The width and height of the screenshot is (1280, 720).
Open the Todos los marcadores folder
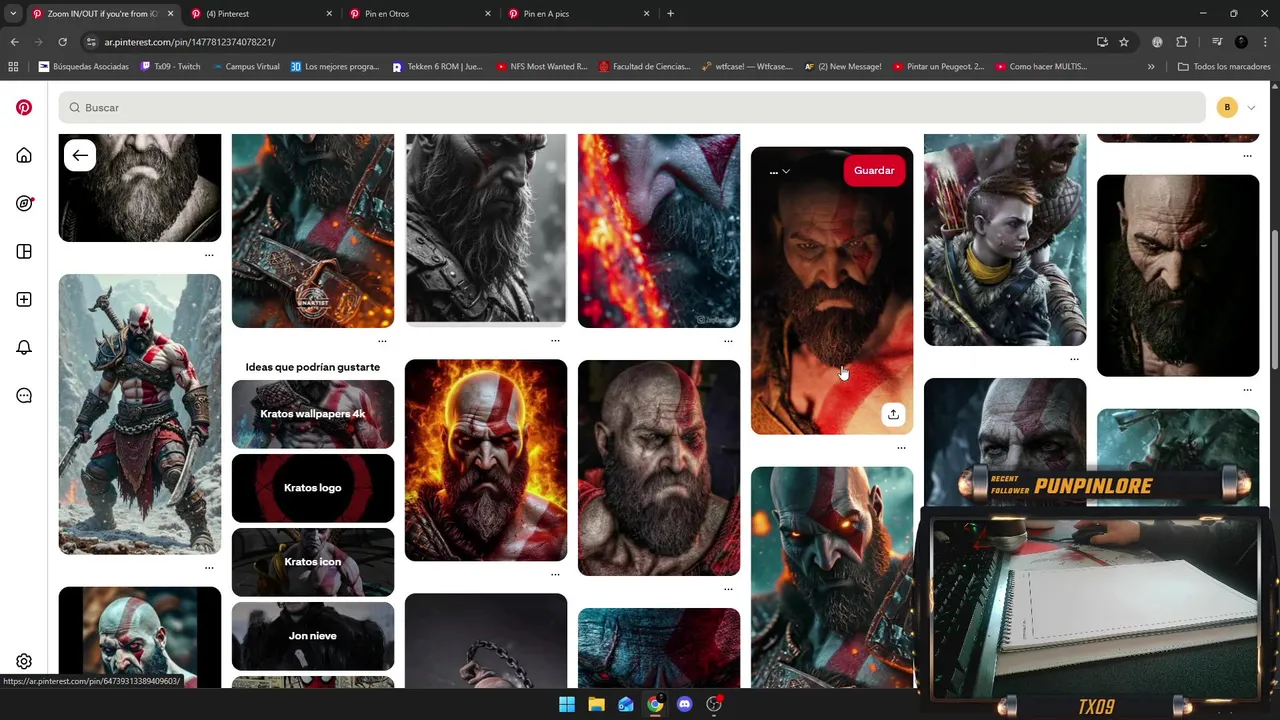[1224, 67]
